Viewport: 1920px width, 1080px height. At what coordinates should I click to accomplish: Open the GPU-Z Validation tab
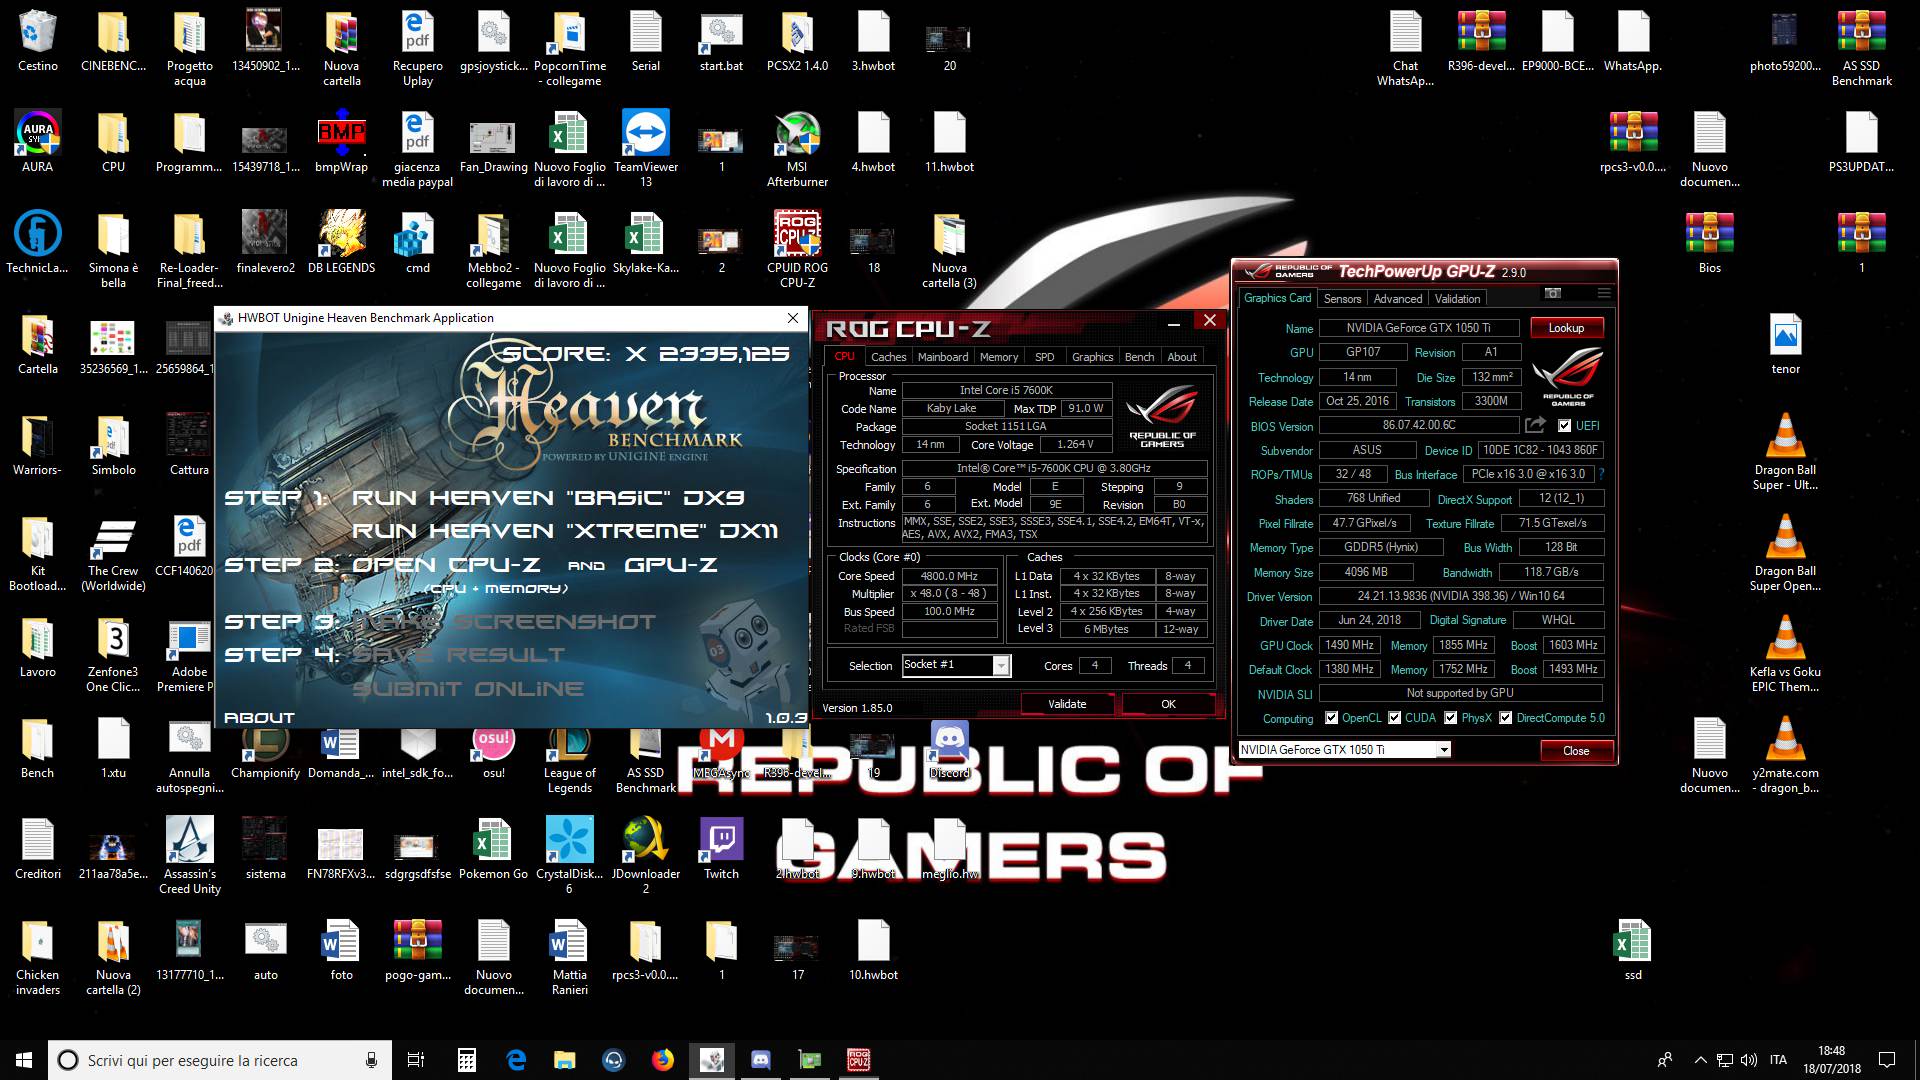[1457, 299]
